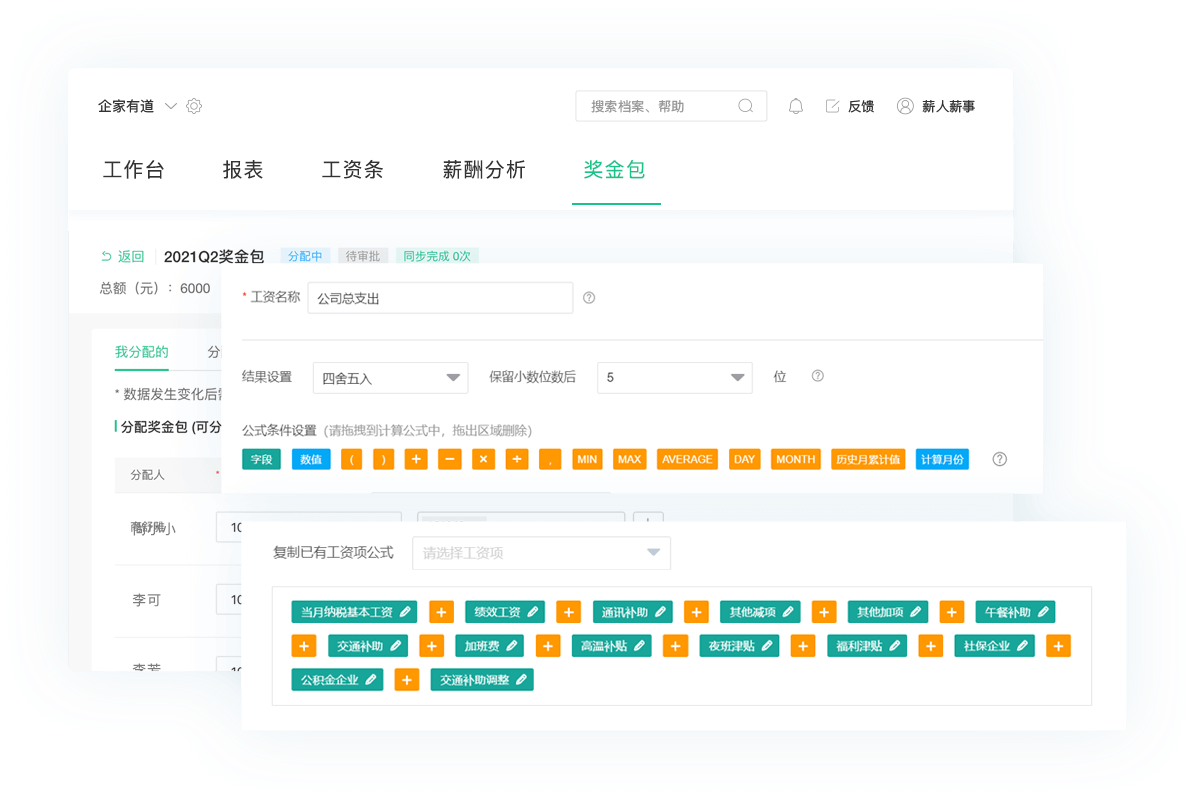Image resolution: width=1195 pixels, height=799 pixels.
Task: Insert the MIN function
Action: pos(587,459)
